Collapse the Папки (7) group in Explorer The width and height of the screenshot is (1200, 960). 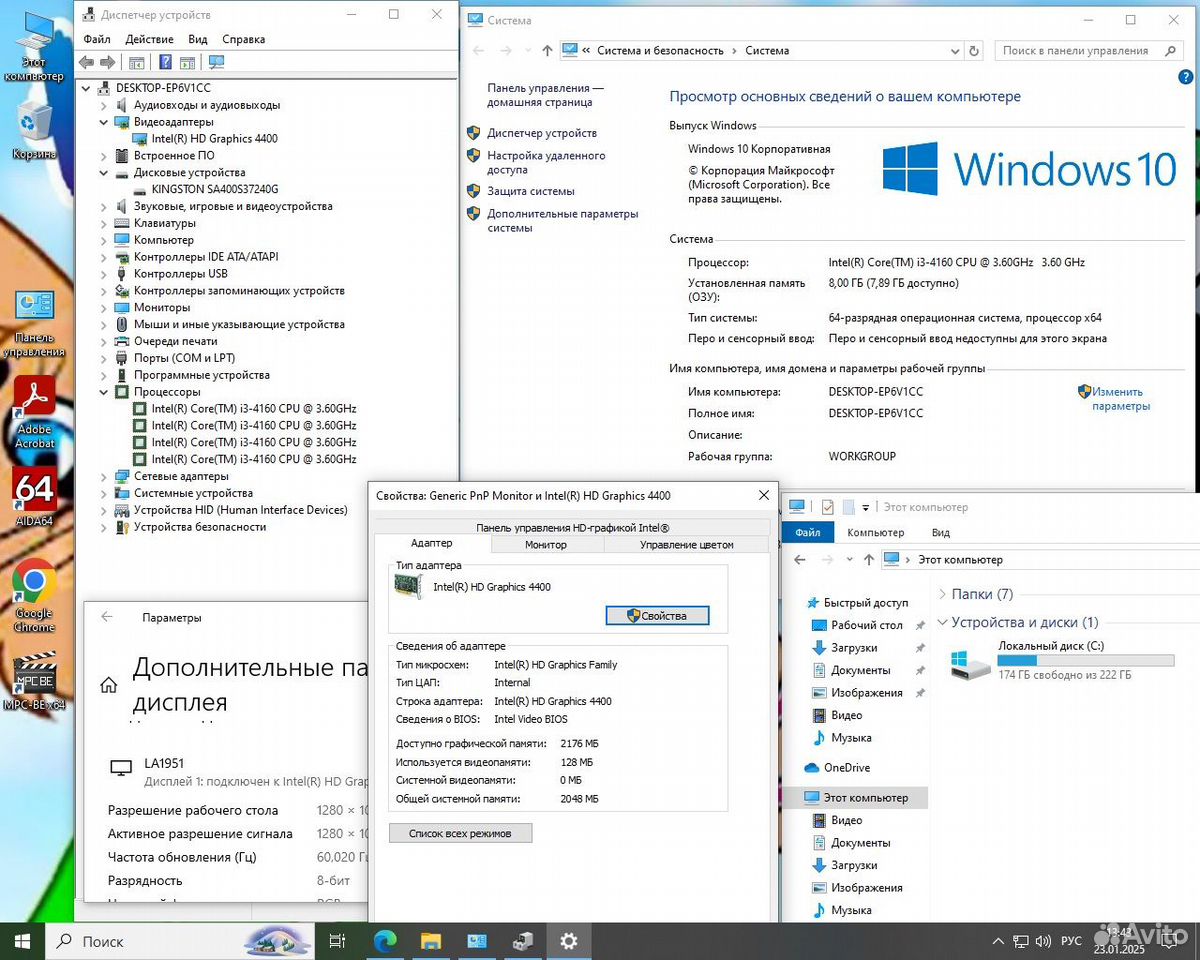click(942, 594)
